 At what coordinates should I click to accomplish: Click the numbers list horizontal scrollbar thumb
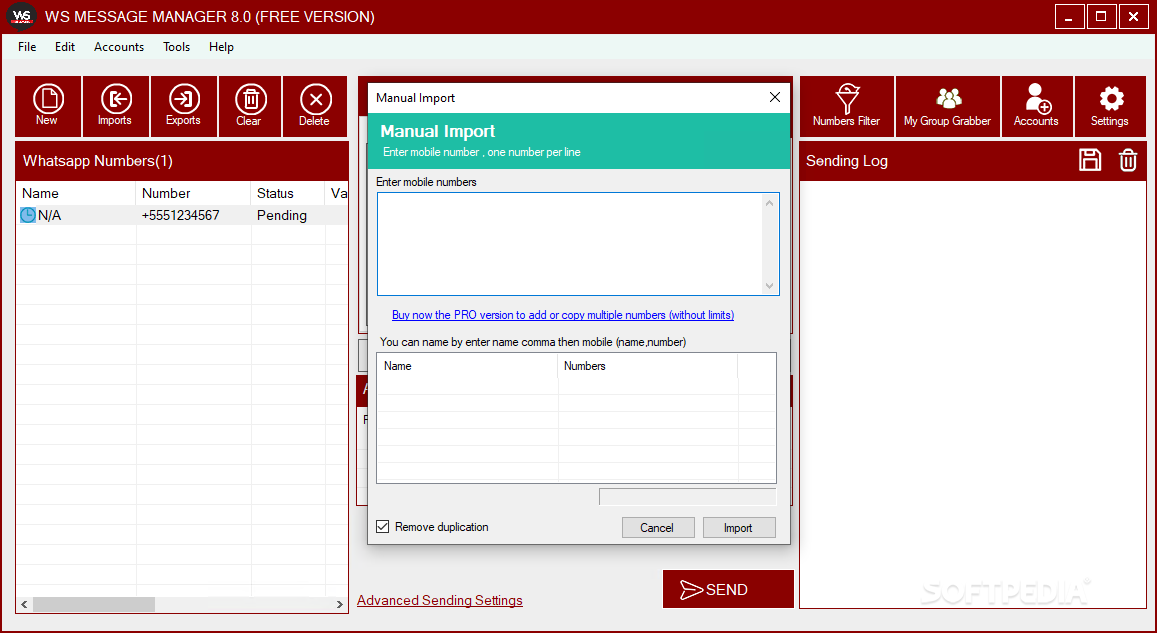(94, 604)
